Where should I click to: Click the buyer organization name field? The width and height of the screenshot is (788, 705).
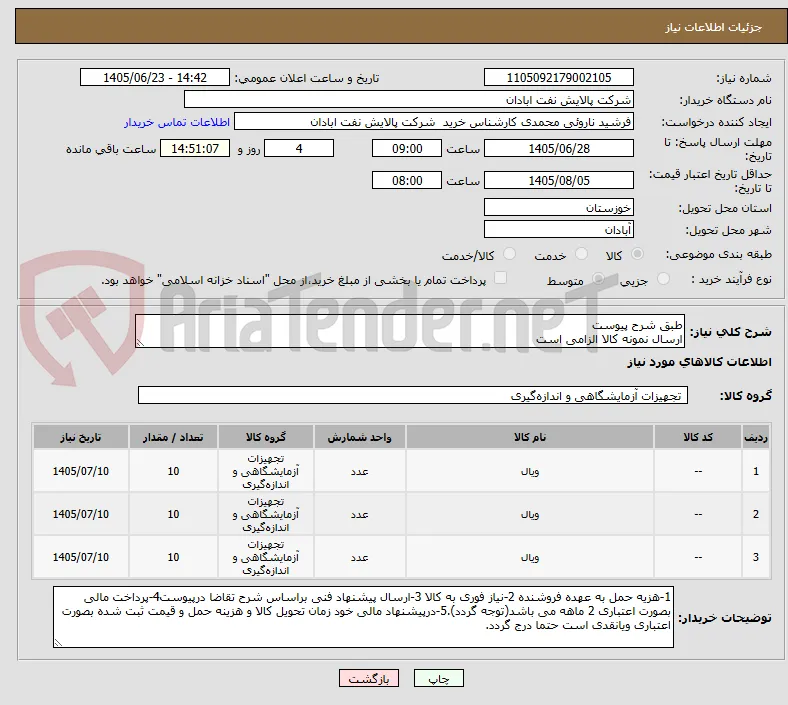click(x=409, y=99)
